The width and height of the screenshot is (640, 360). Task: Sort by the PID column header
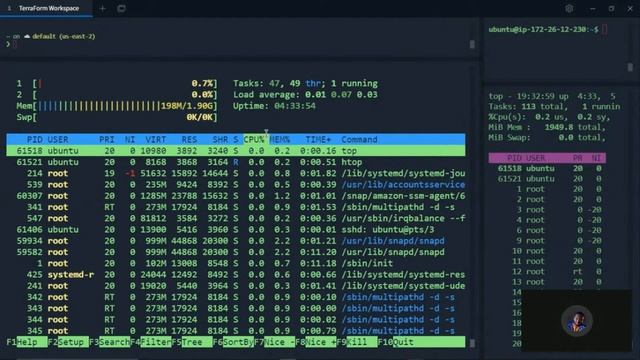pos(34,140)
